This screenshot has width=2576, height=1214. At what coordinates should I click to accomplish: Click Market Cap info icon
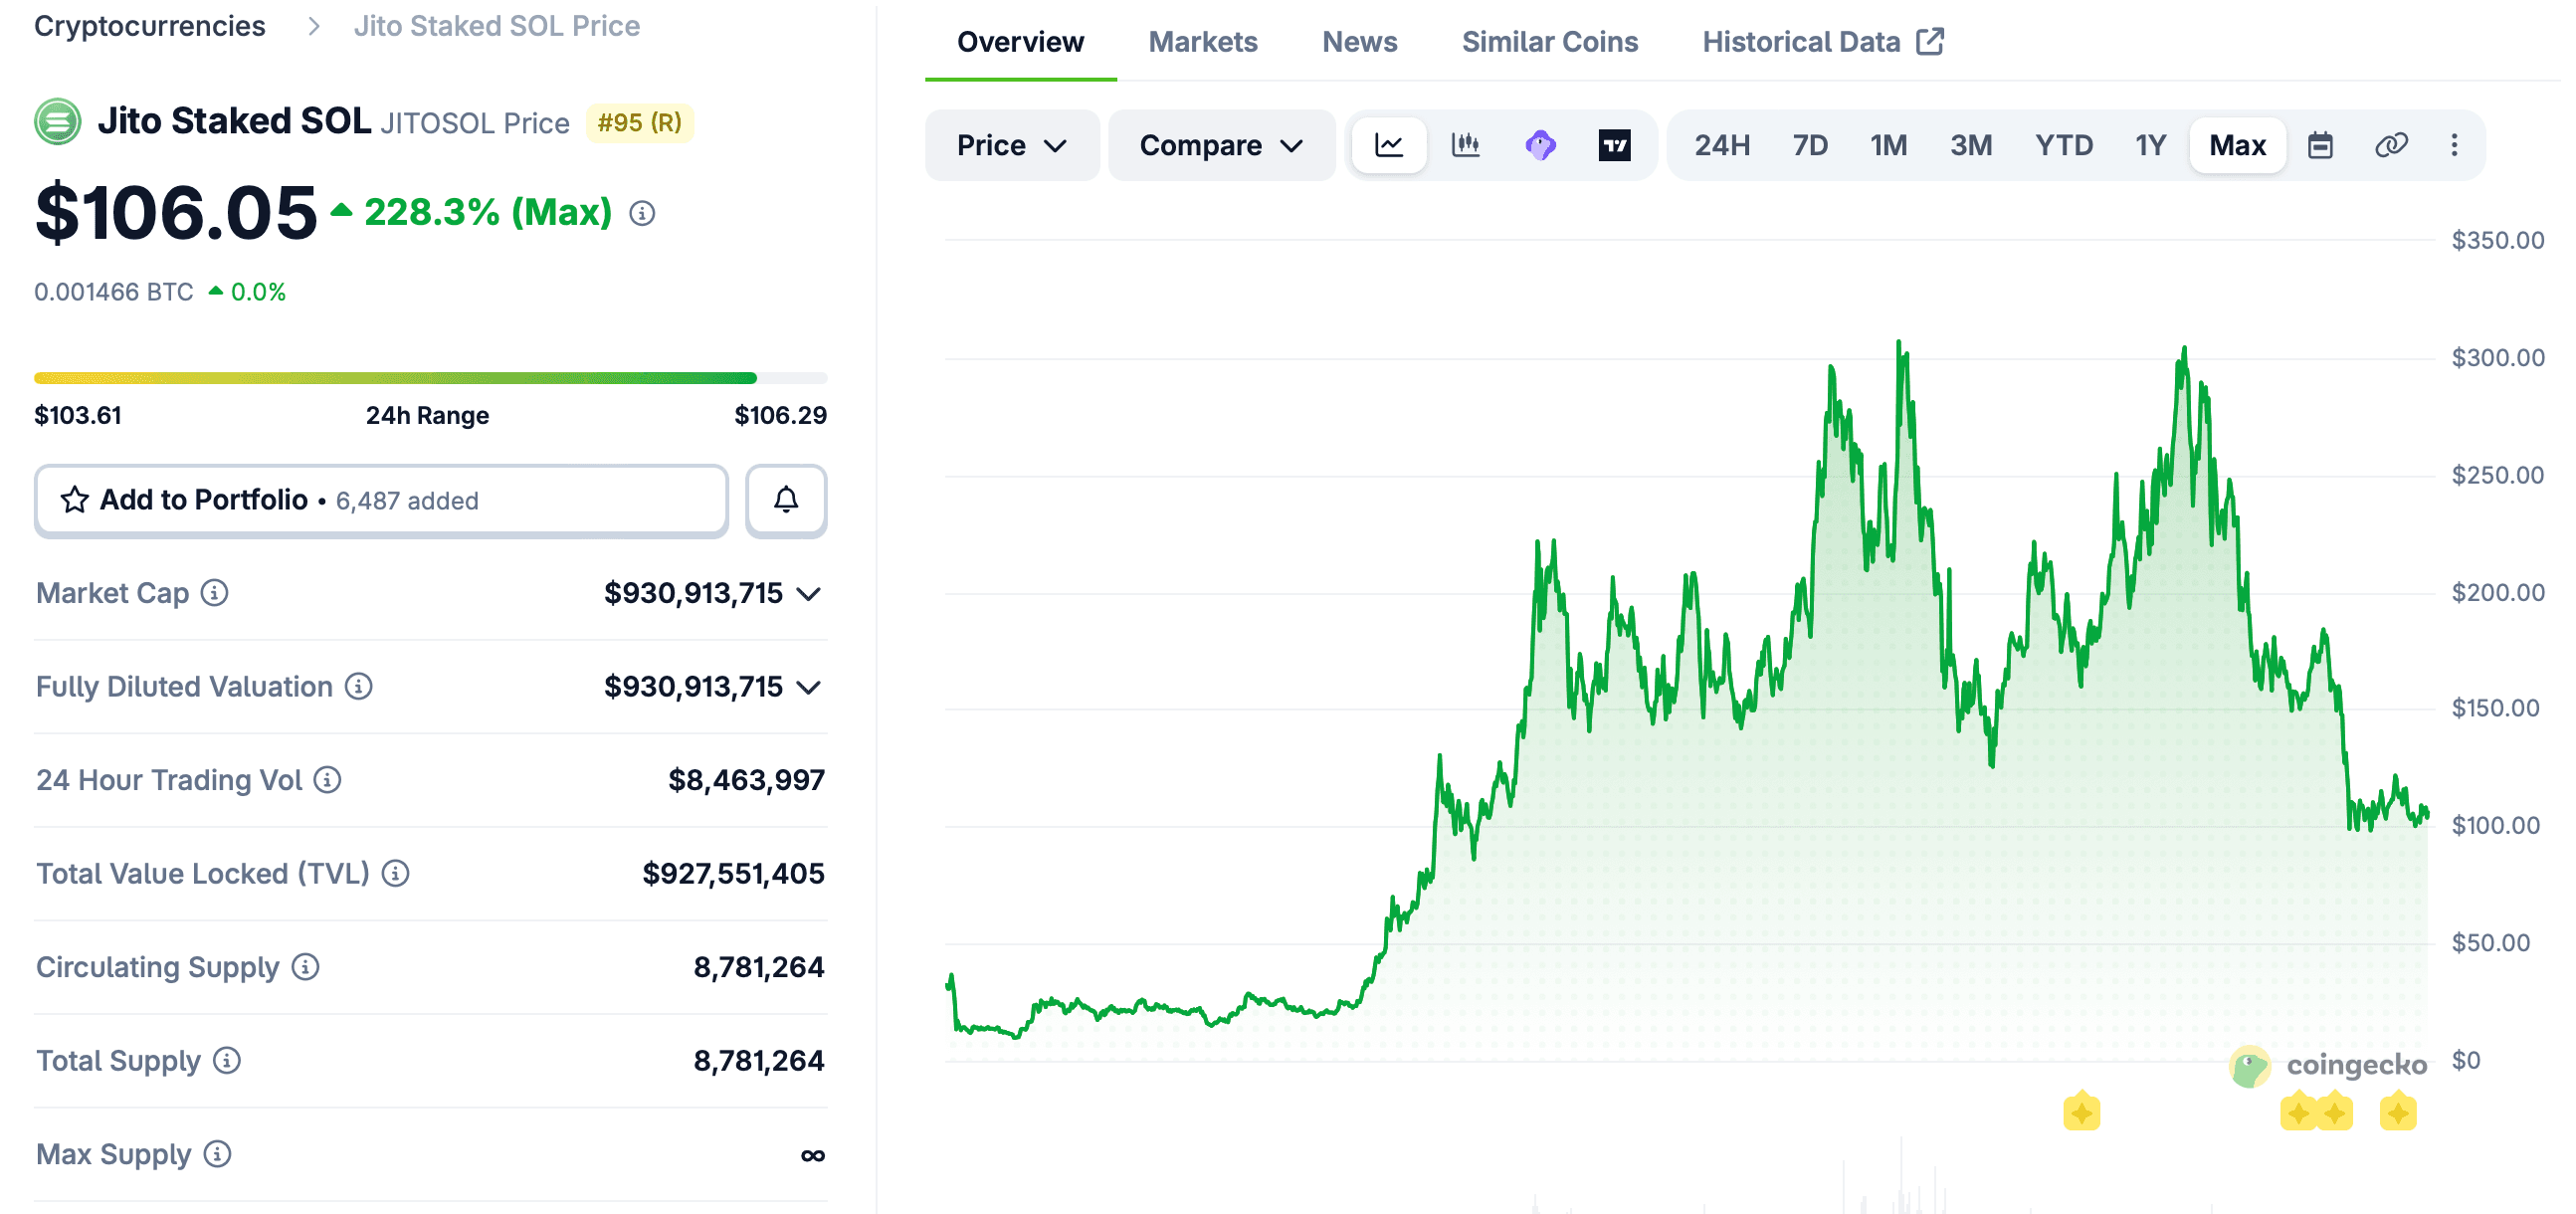(x=214, y=593)
